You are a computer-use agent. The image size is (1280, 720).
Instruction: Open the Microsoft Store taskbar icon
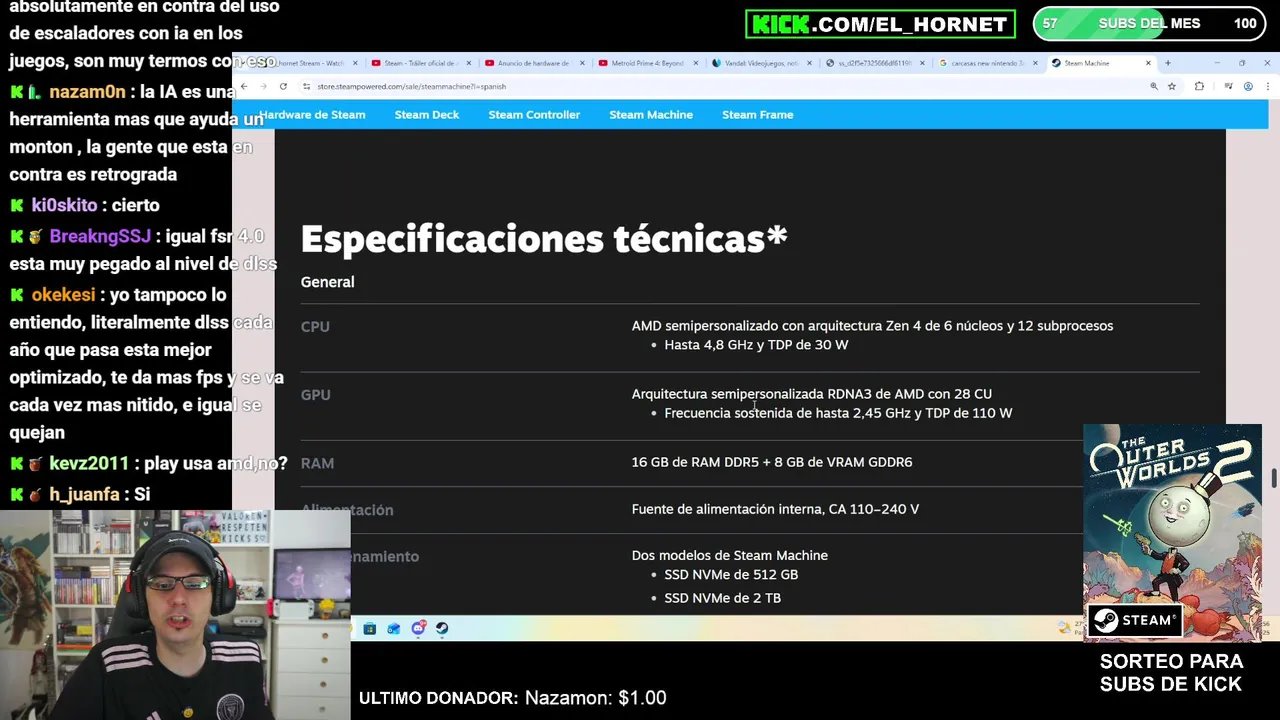370,628
